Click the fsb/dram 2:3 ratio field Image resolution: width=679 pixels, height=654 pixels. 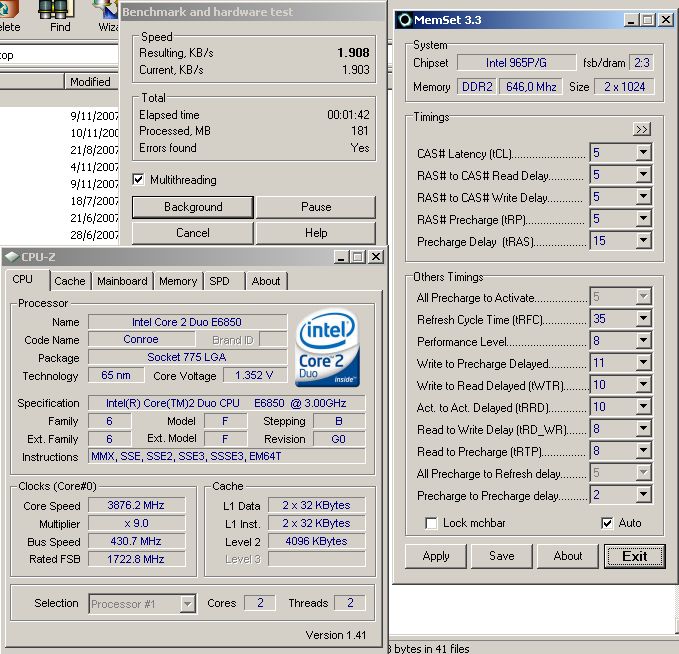click(641, 63)
